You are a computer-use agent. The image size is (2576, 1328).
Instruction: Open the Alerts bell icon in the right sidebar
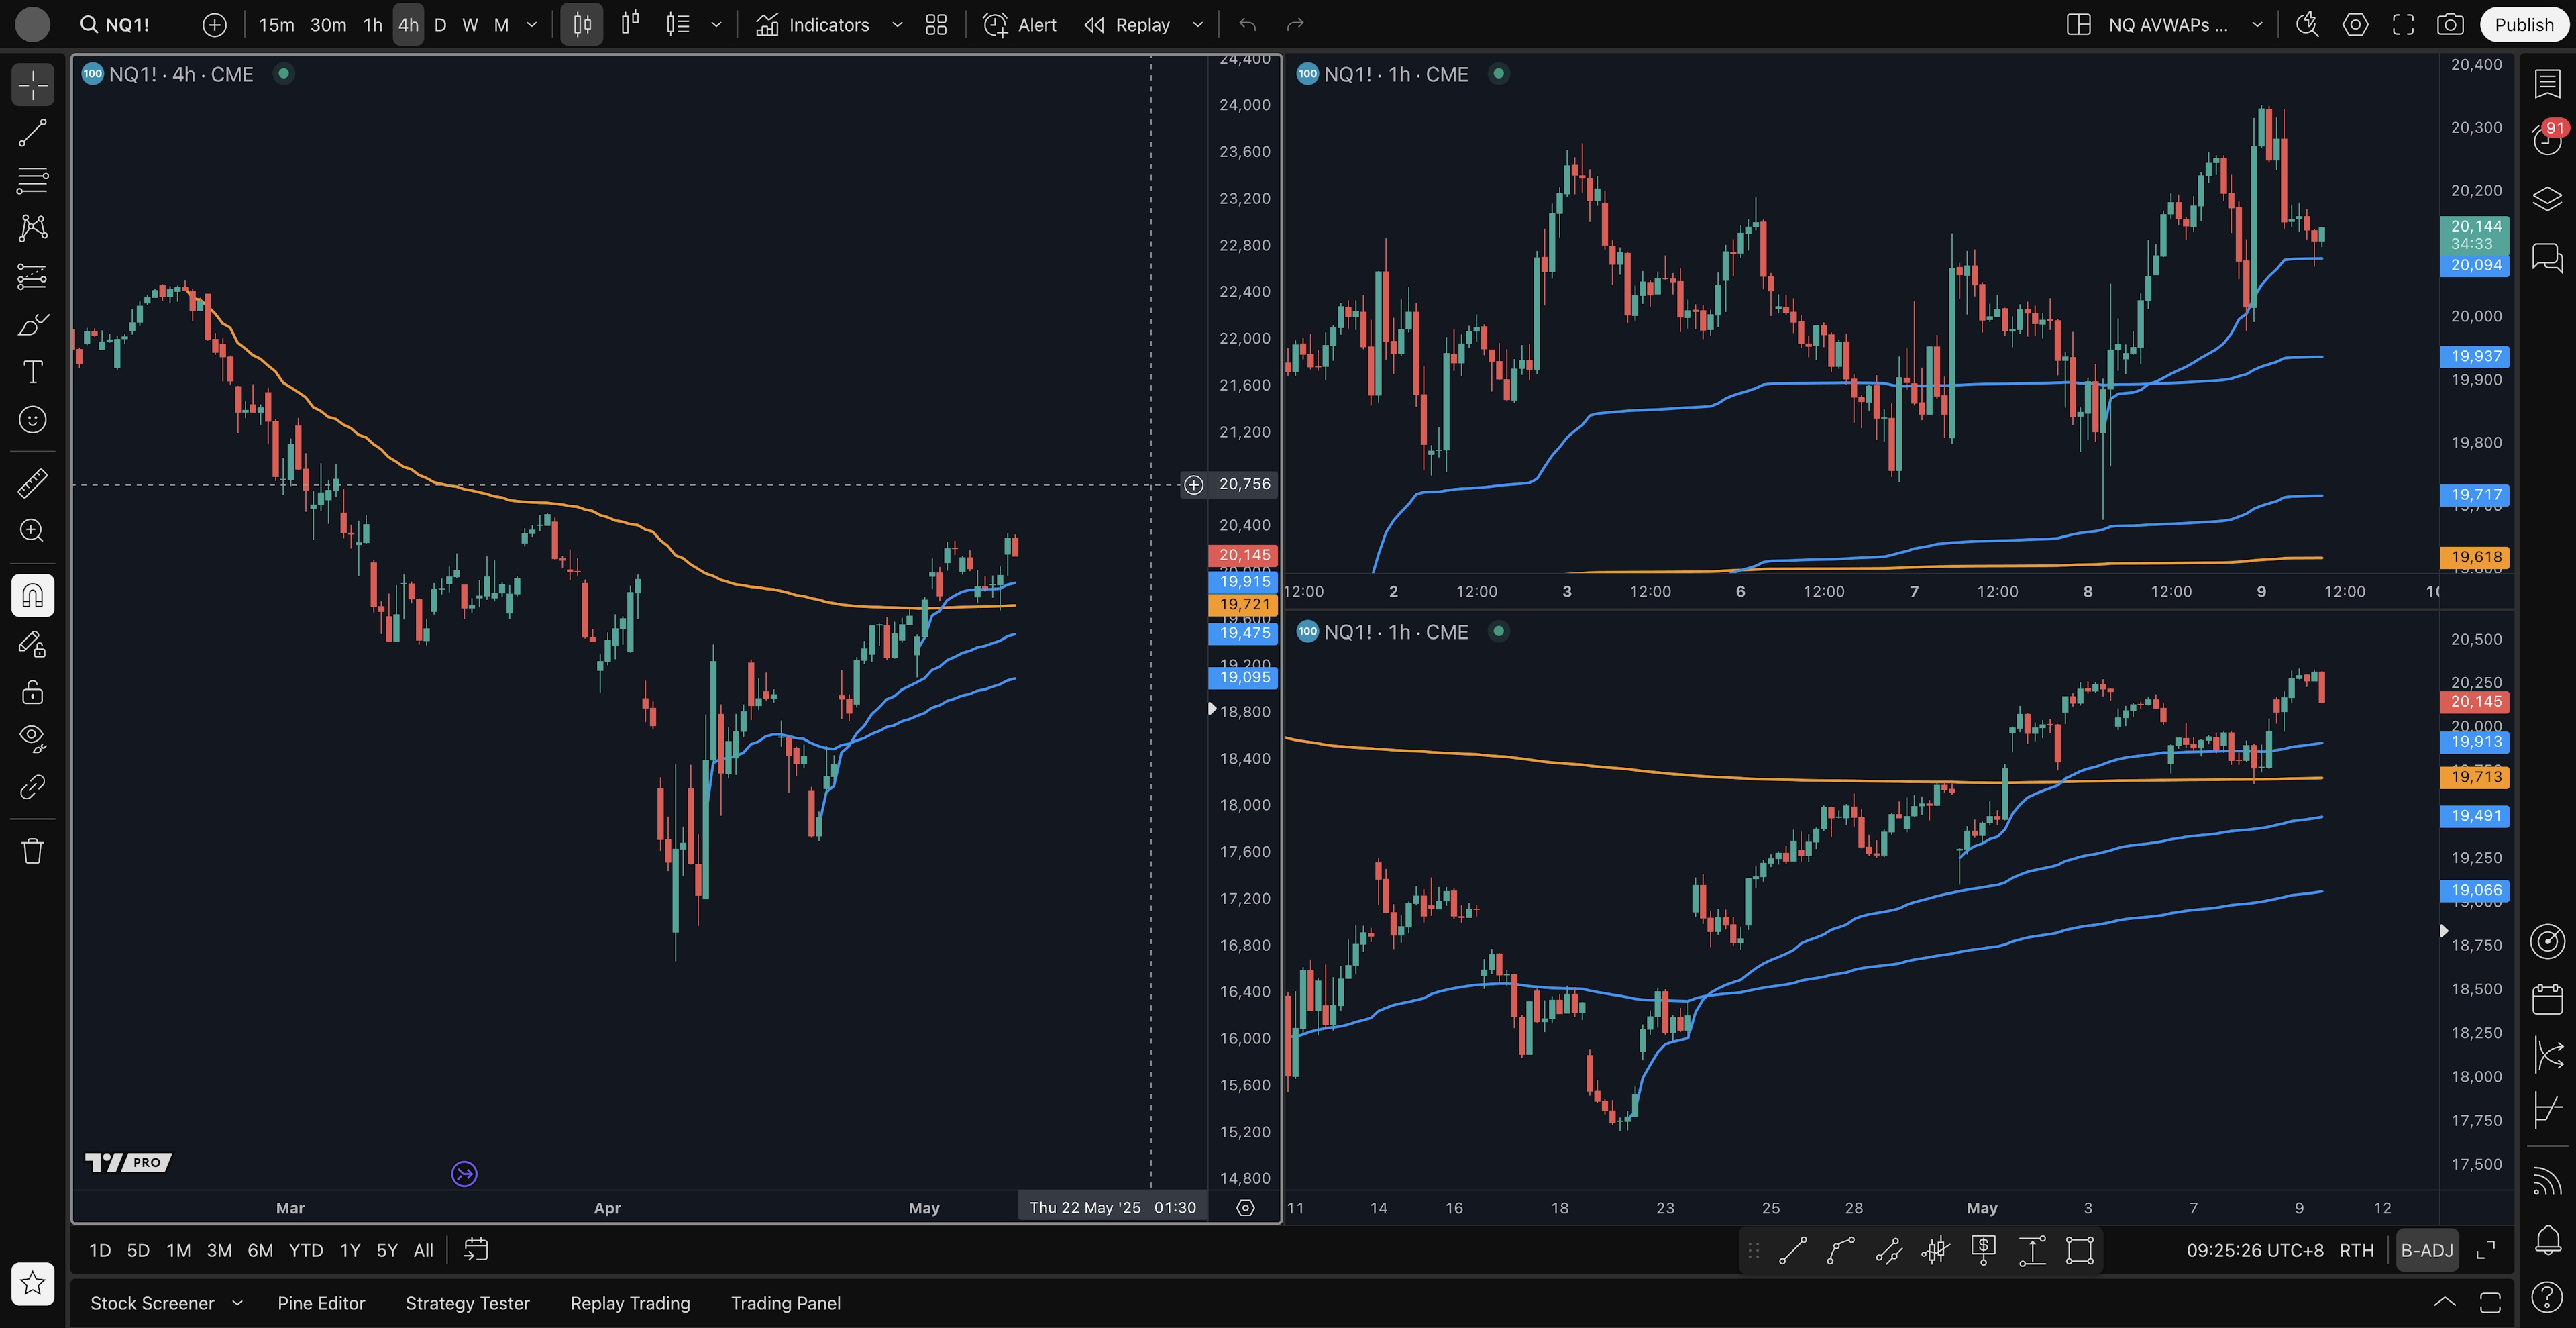tap(2547, 1240)
